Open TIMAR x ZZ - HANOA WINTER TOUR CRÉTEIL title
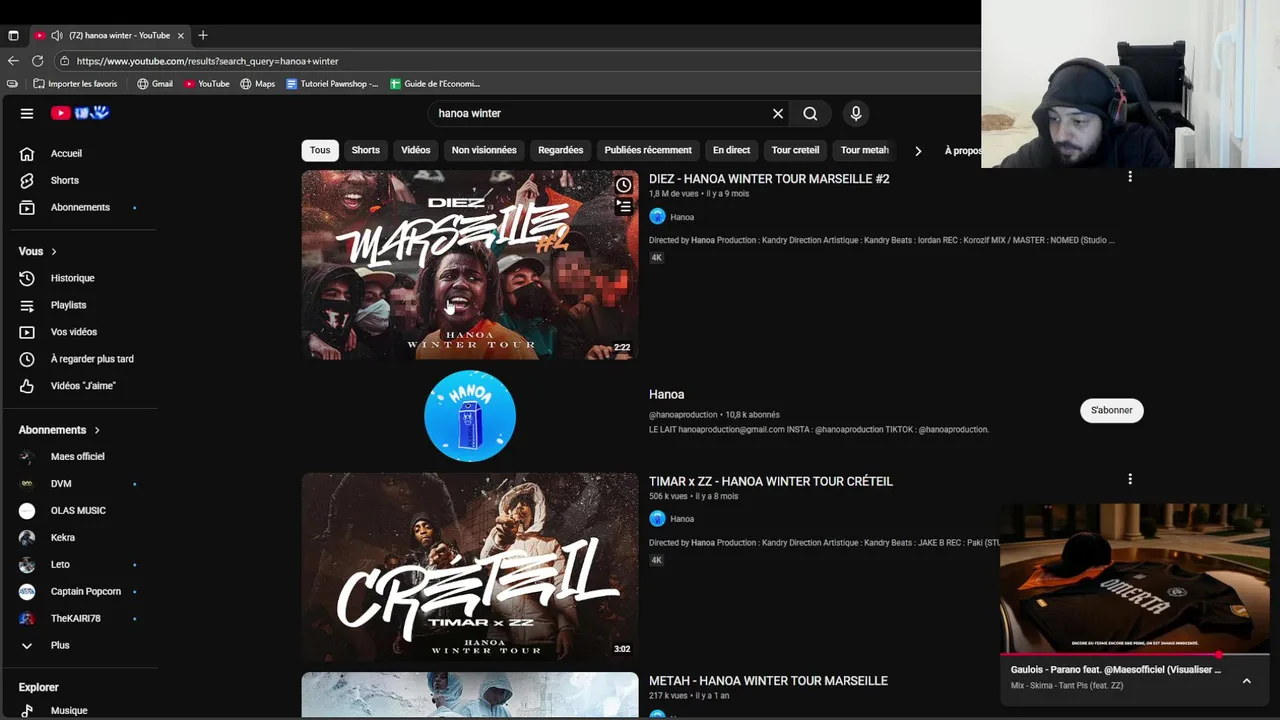Viewport: 1280px width, 720px height. [x=771, y=481]
